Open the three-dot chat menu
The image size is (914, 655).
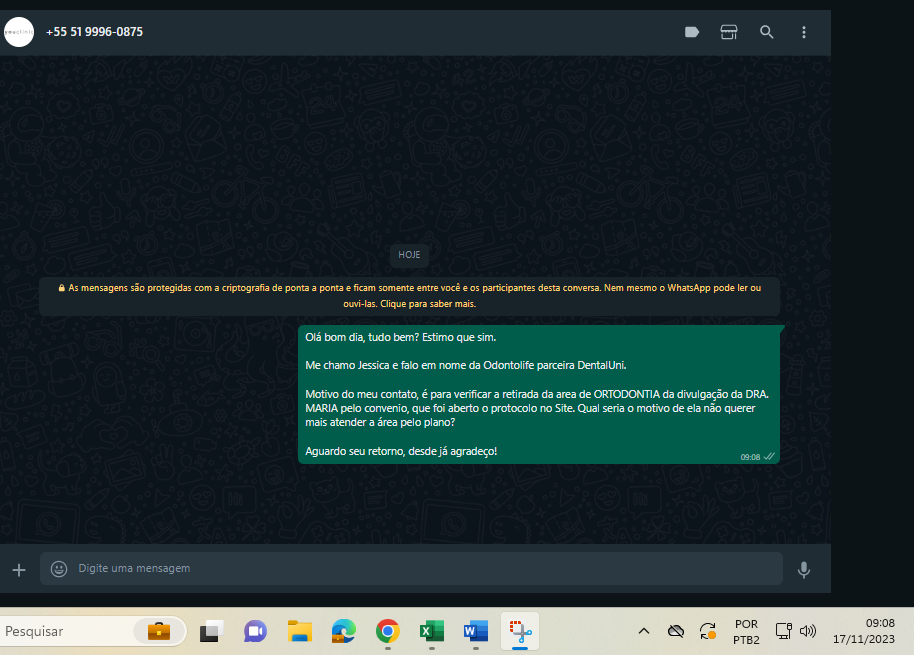click(804, 32)
